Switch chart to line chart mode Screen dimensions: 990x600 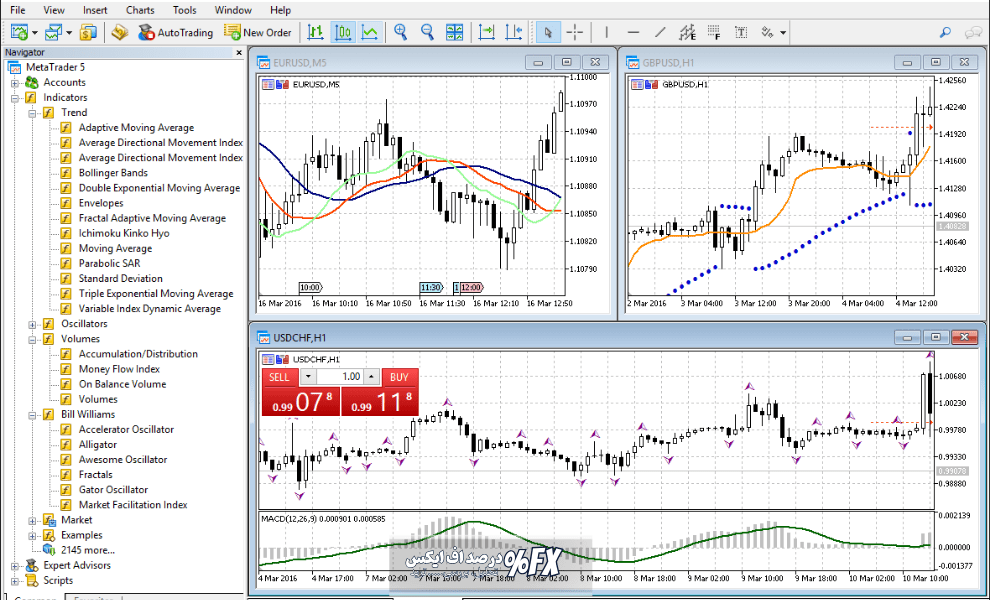click(370, 32)
